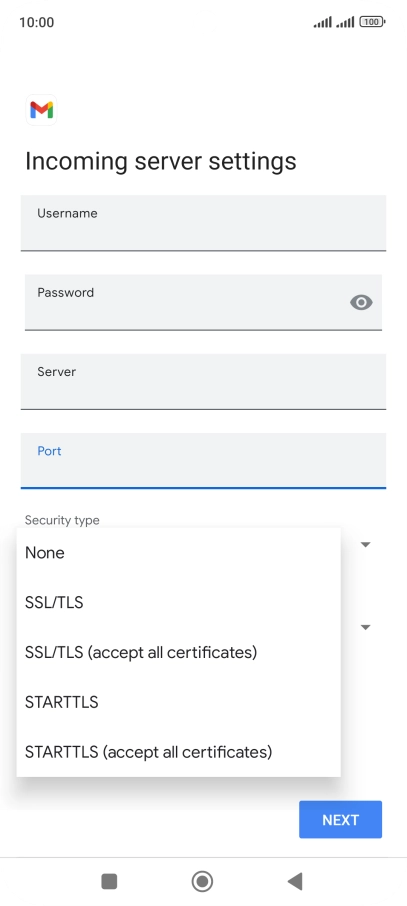The image size is (407, 906).
Task: Tap the clock showing 10:00
Action: pyautogui.click(x=36, y=23)
